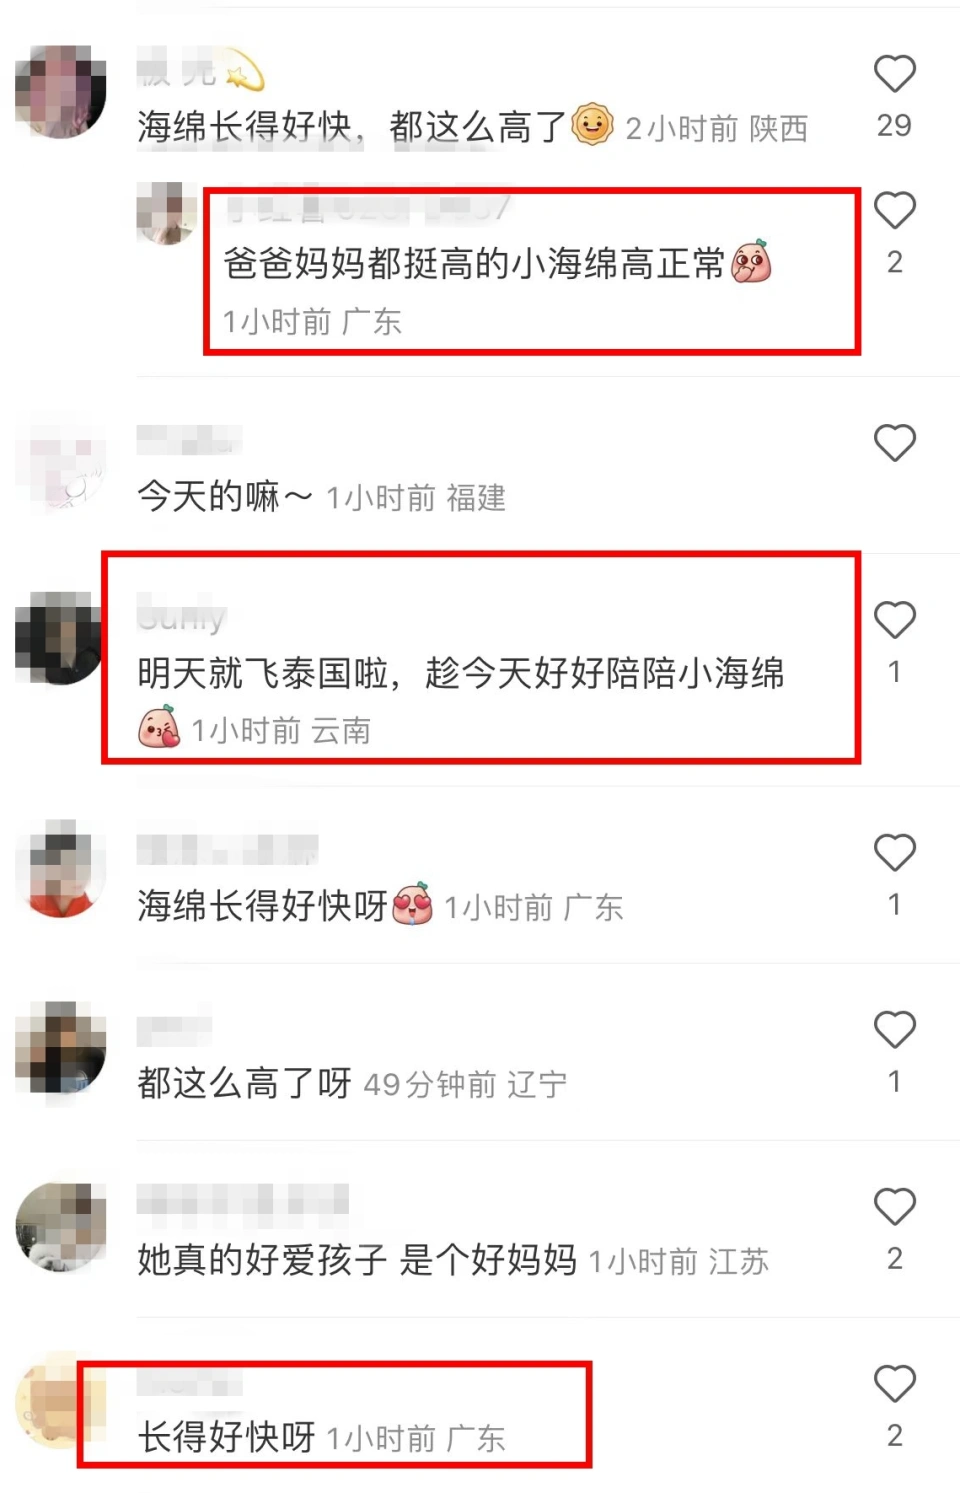This screenshot has width=960, height=1493.
Task: Tap the 明天就飞泰国啦 comment text
Action: click(x=461, y=673)
